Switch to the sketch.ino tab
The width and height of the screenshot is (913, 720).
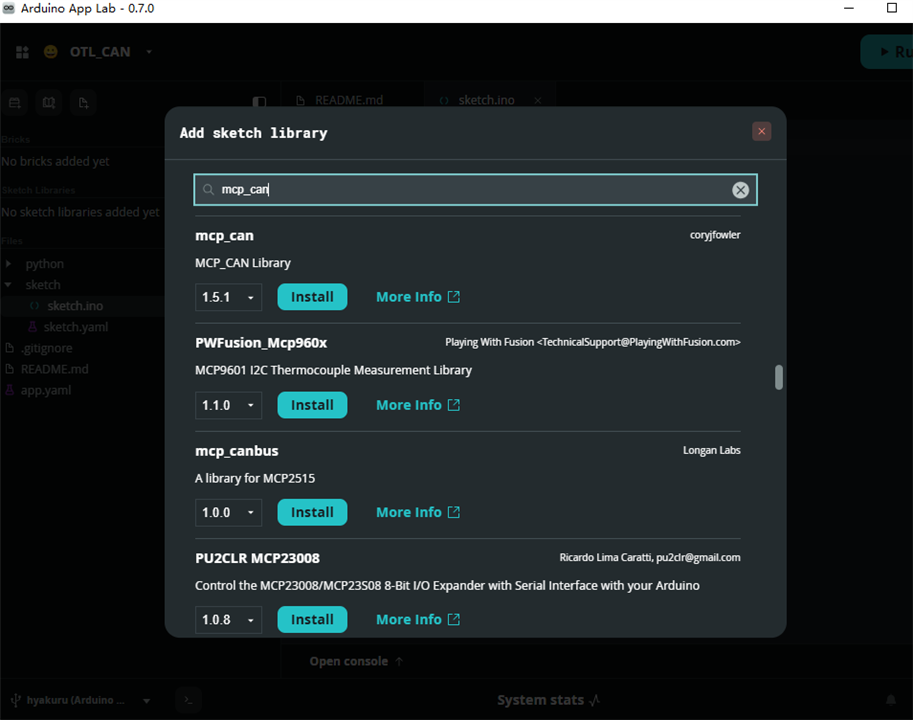click(486, 100)
